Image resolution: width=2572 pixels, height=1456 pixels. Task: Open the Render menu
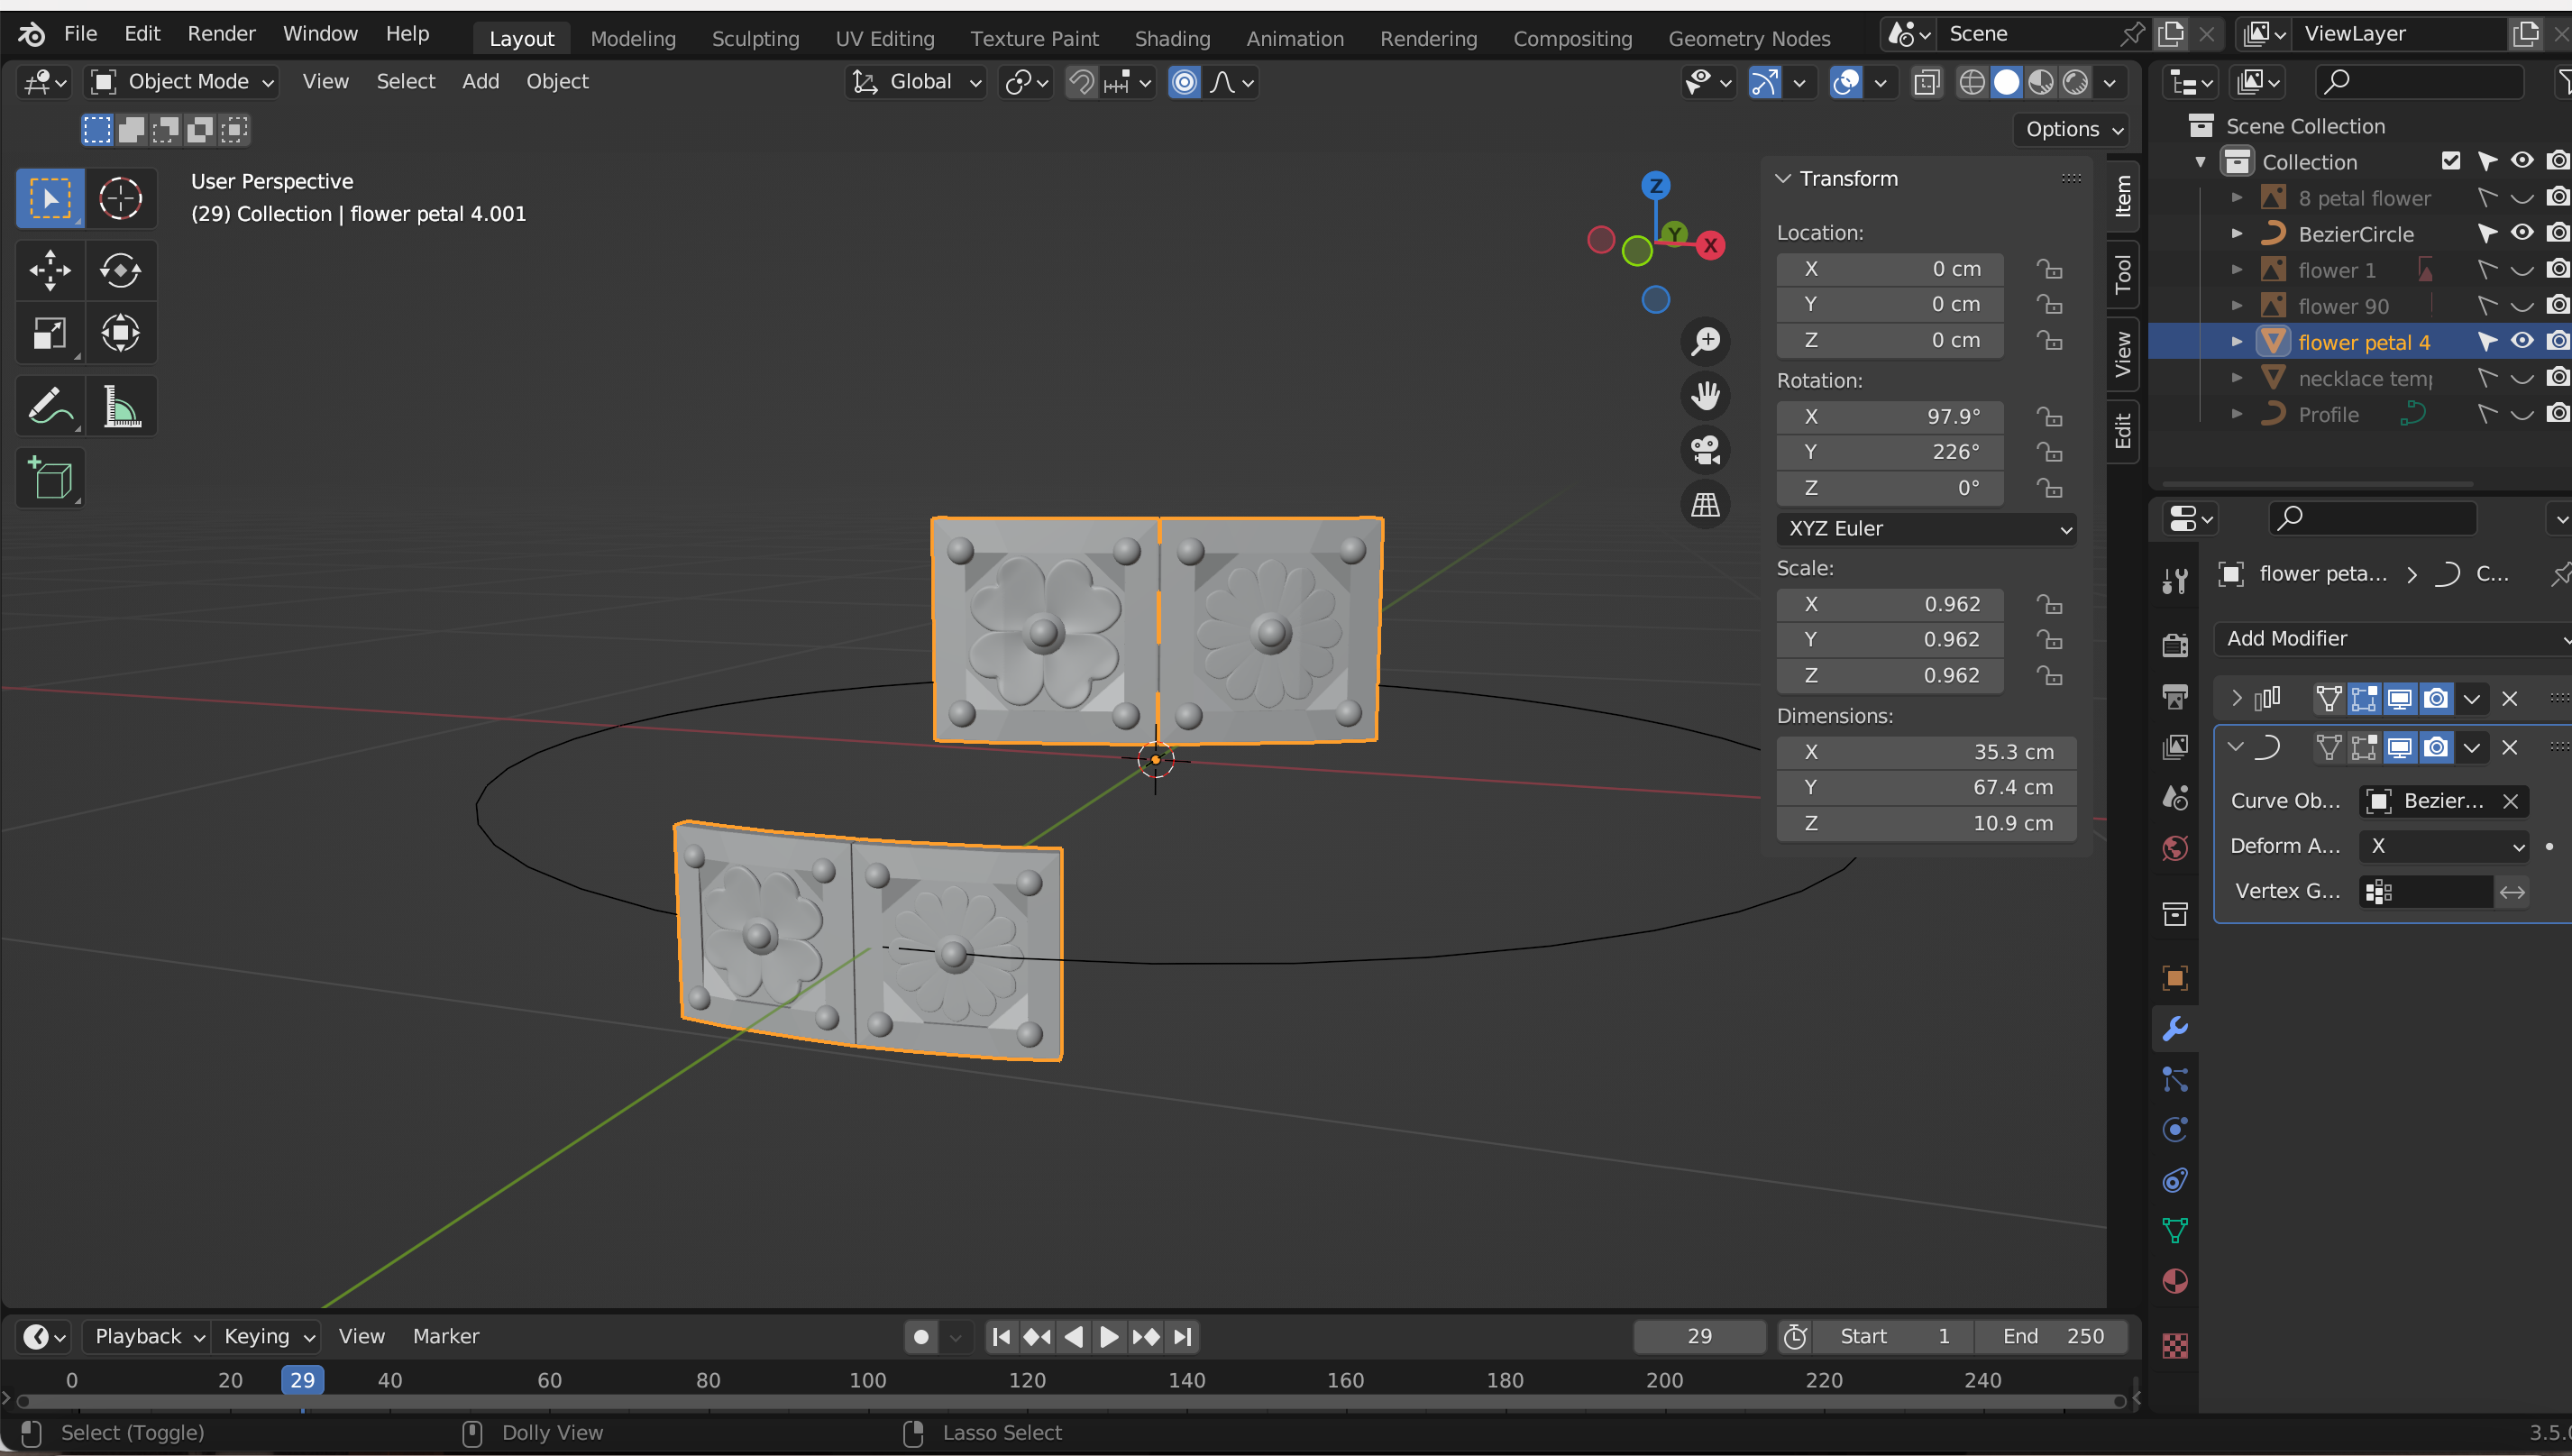coord(221,34)
